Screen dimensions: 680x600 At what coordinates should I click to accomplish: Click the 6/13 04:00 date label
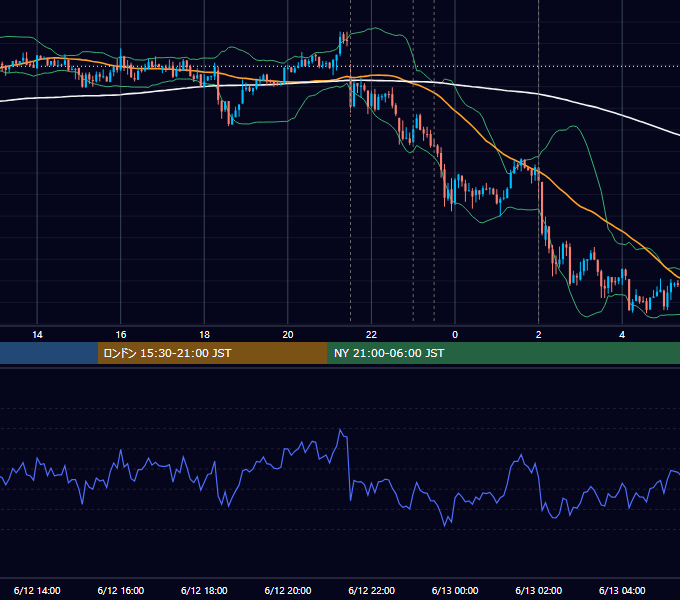click(x=622, y=590)
